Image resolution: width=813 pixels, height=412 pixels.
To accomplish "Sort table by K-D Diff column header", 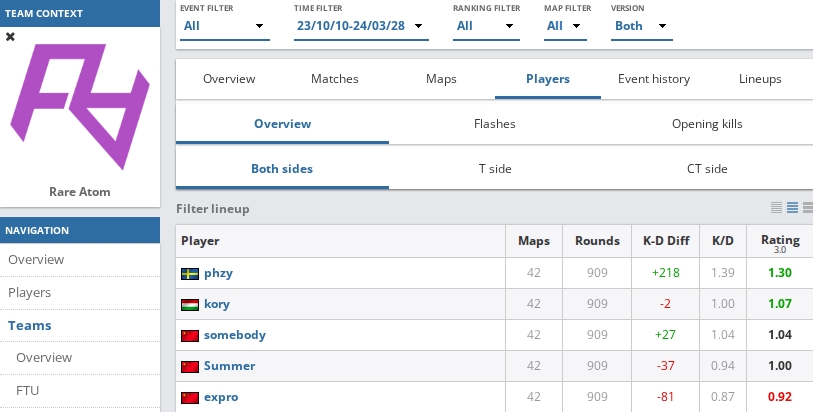I will click(x=666, y=241).
